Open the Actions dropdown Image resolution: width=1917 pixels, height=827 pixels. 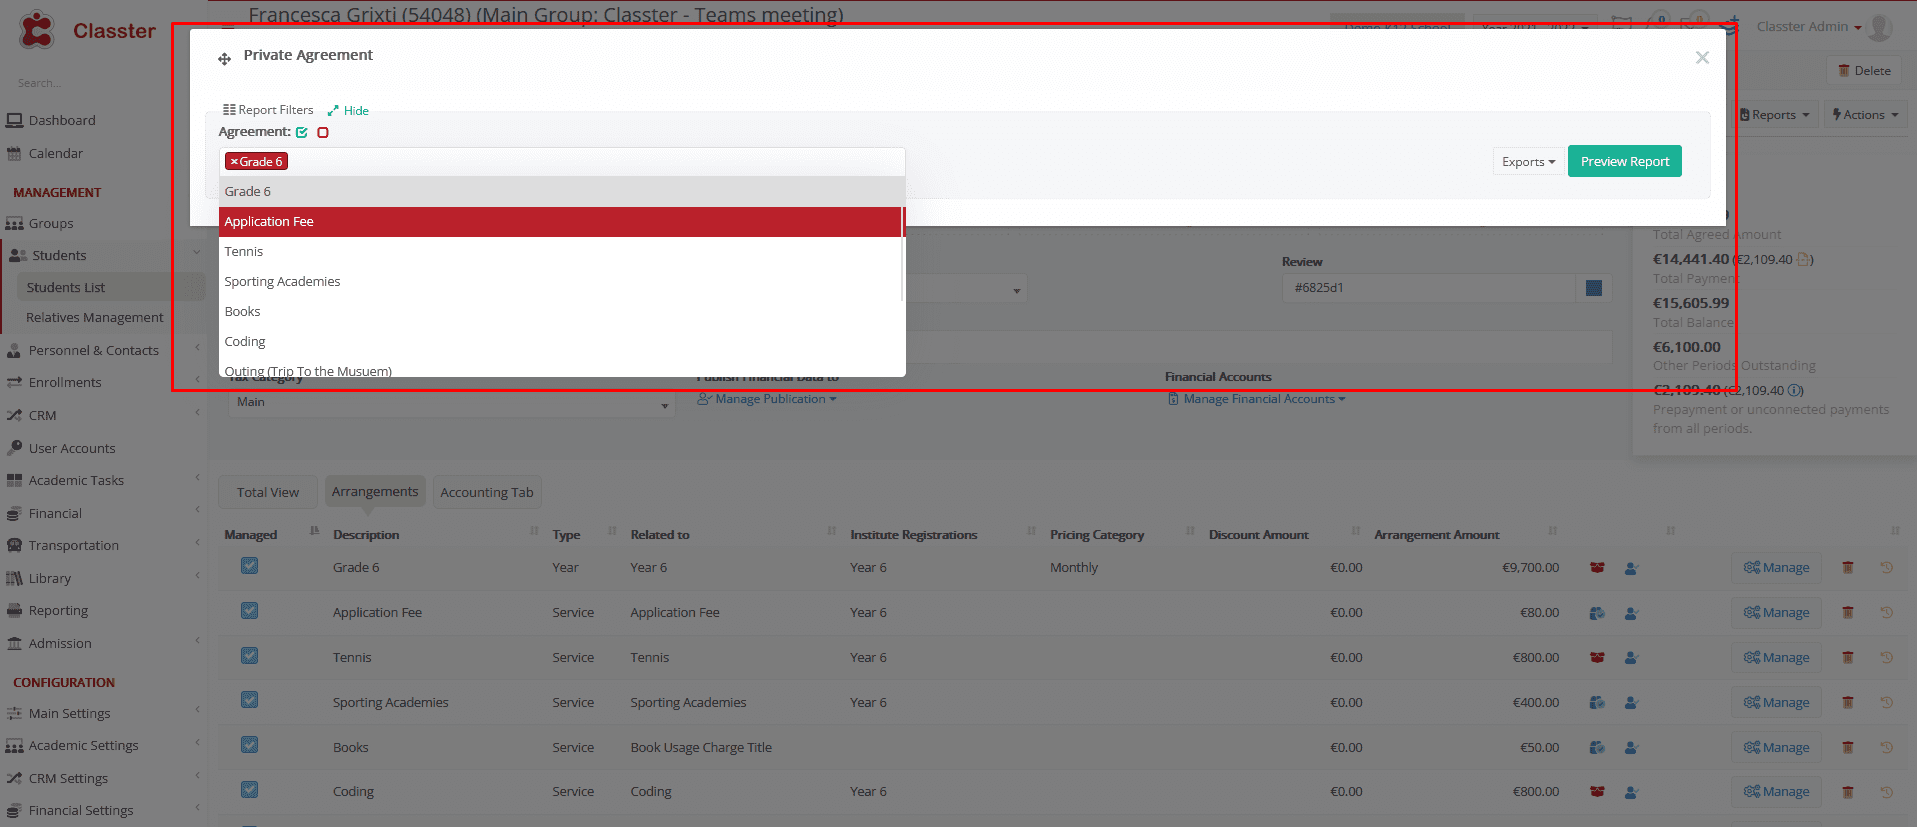click(x=1865, y=115)
